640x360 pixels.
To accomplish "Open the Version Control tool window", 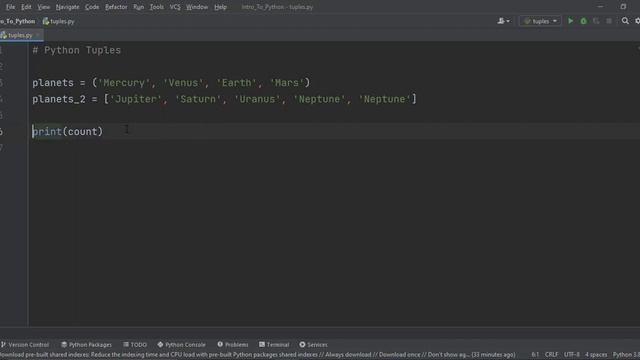I will click(x=25, y=344).
